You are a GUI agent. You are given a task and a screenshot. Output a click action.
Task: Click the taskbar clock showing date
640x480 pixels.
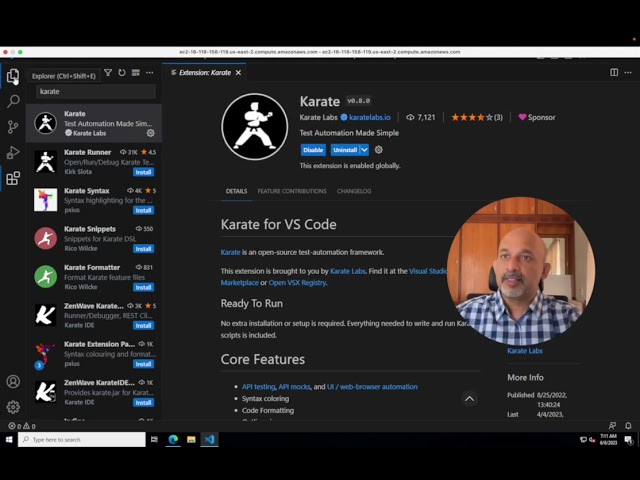(609, 440)
